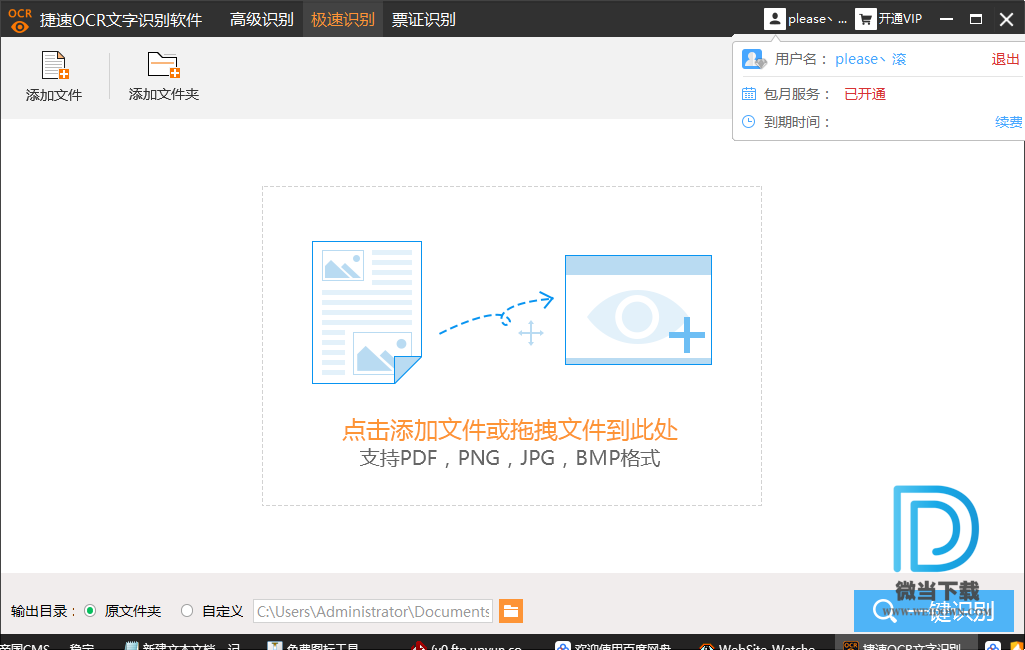Minimize the OCR window
This screenshot has width=1025, height=650.
coord(946,19)
